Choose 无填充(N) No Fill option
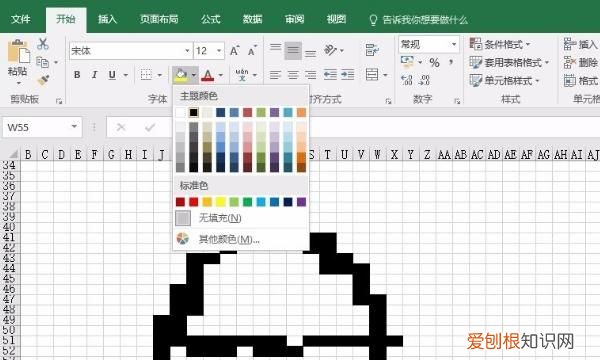Viewport: 600px width, 360px height. coord(240,218)
